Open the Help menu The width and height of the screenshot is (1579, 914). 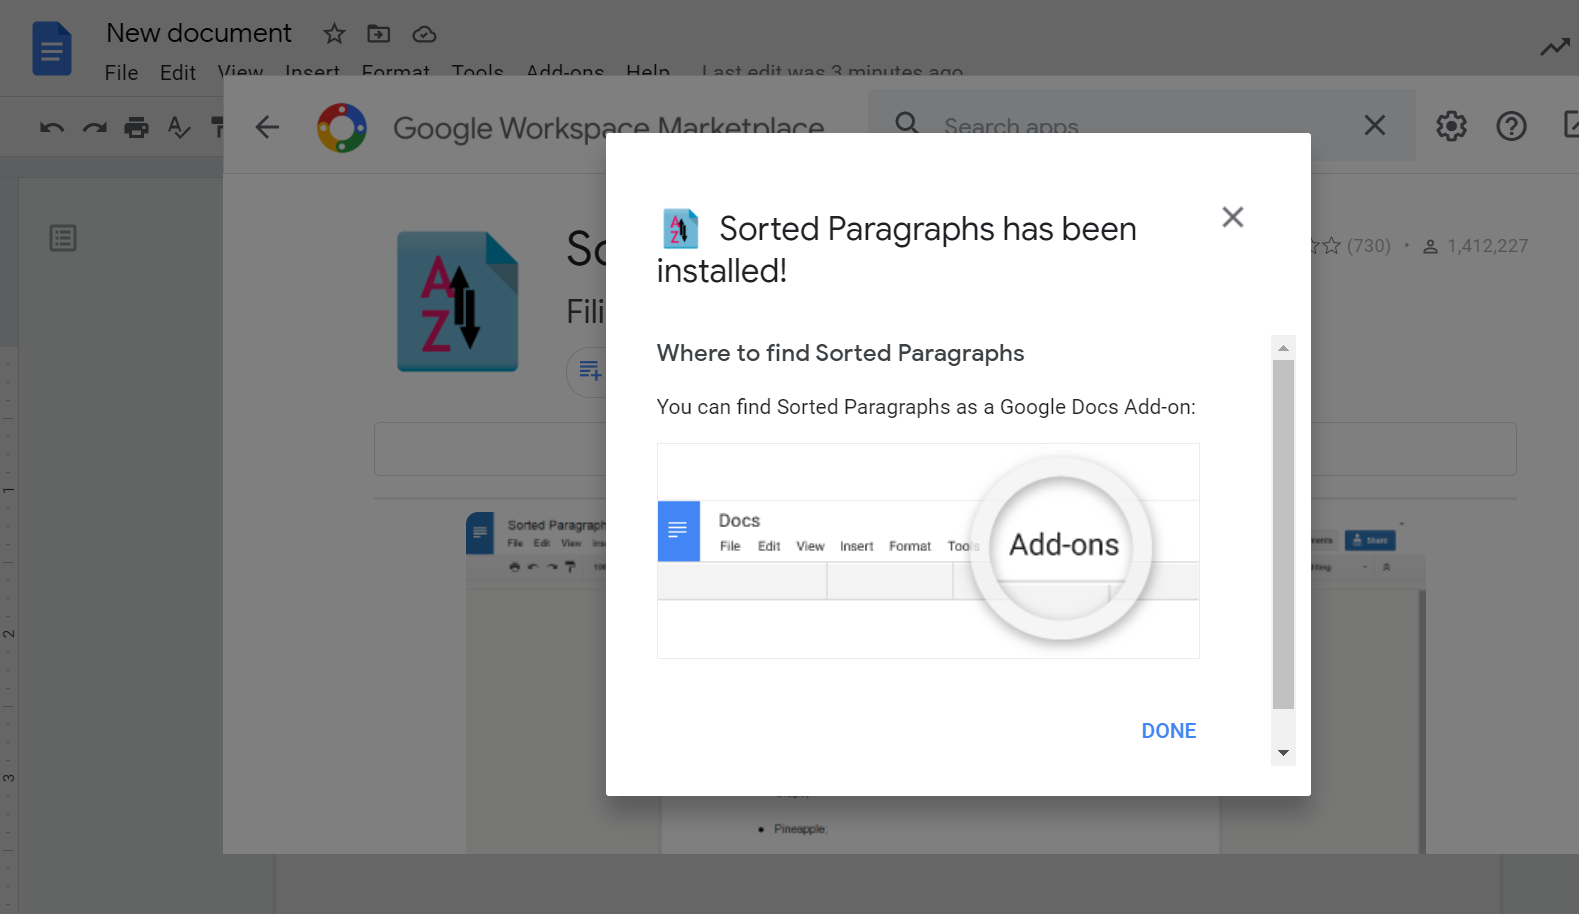coord(648,73)
